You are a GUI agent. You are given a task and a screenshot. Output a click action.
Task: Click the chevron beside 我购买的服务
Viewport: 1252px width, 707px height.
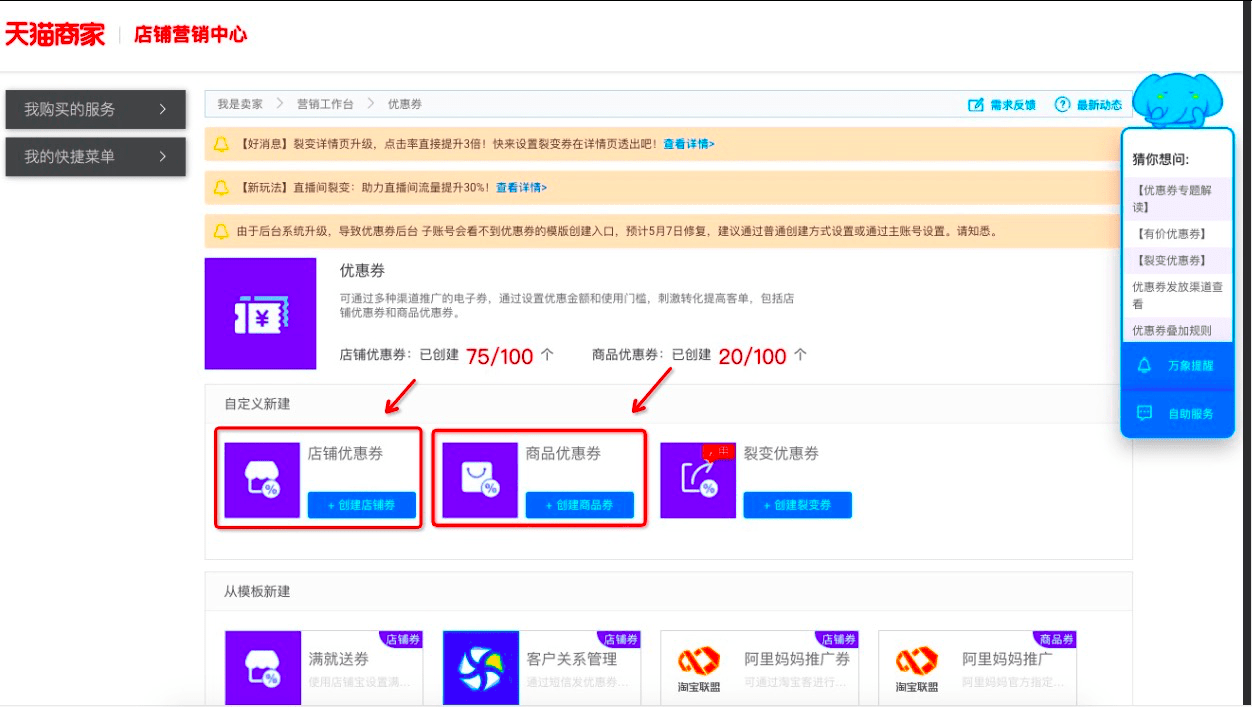[x=163, y=109]
